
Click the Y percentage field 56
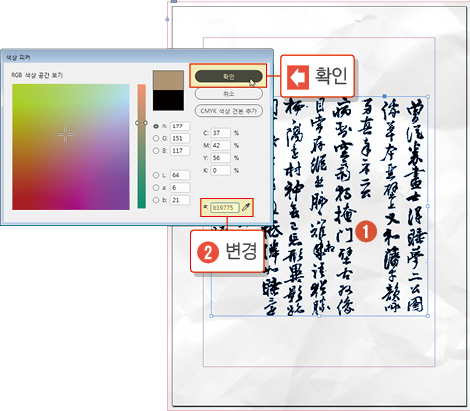point(221,158)
